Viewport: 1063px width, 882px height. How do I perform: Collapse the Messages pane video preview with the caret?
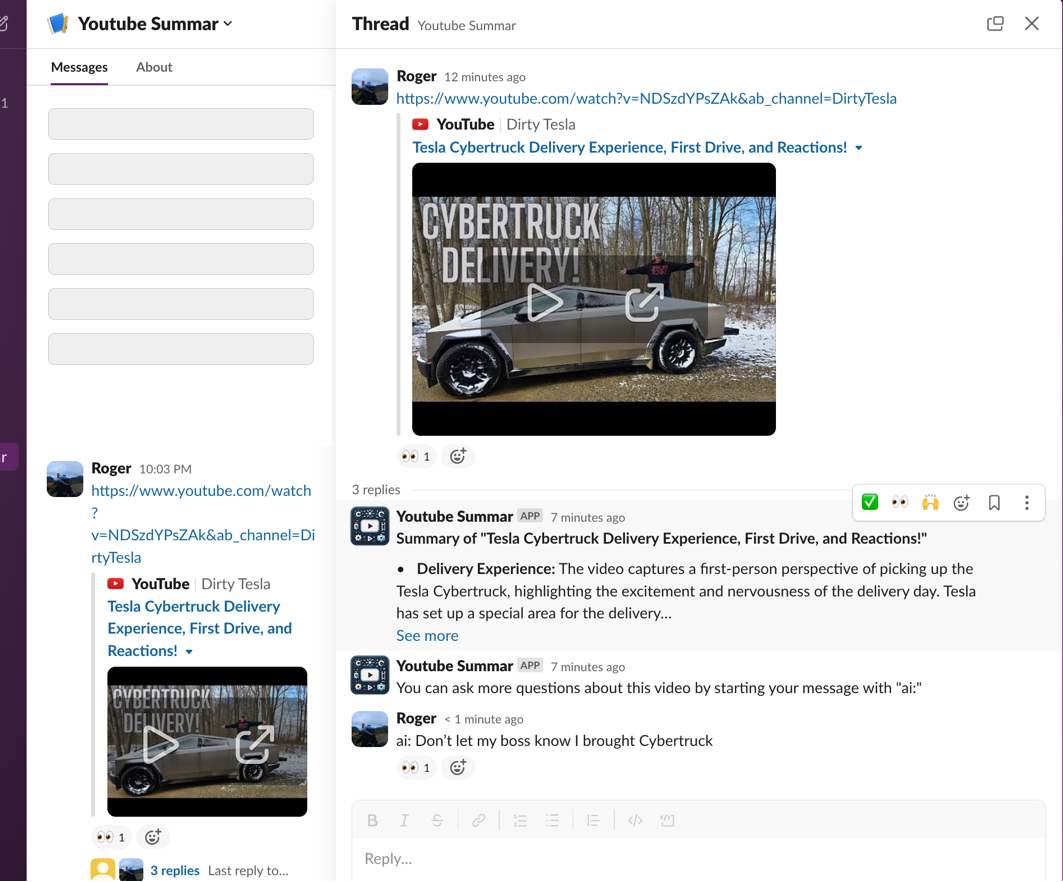point(189,652)
